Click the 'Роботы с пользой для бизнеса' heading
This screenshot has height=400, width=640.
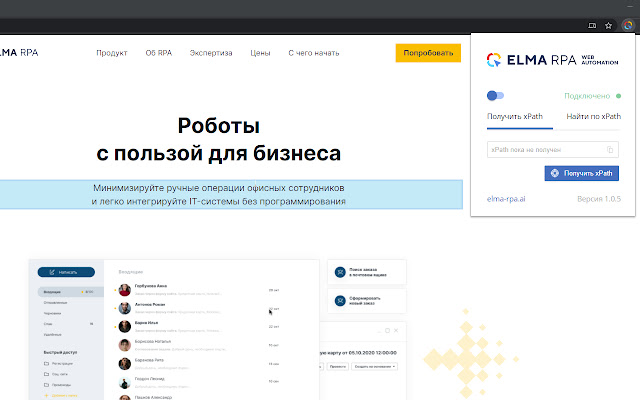coord(219,139)
